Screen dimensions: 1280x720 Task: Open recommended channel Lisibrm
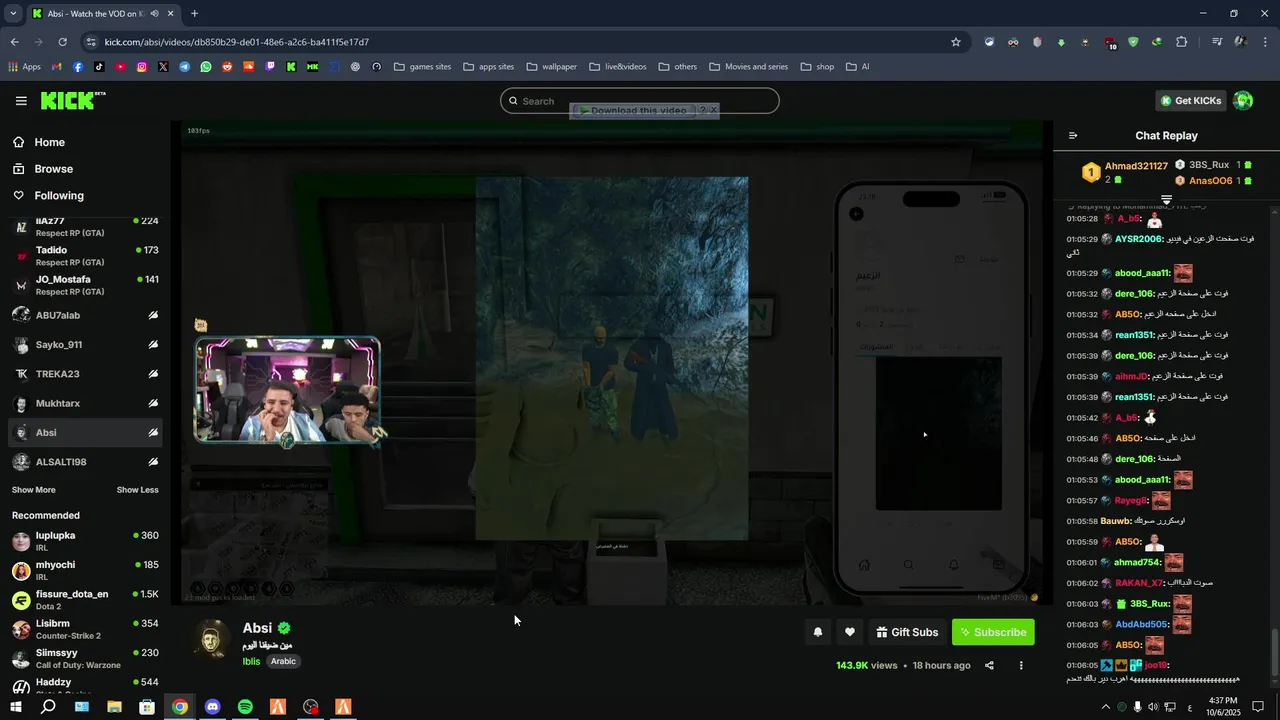point(84,629)
